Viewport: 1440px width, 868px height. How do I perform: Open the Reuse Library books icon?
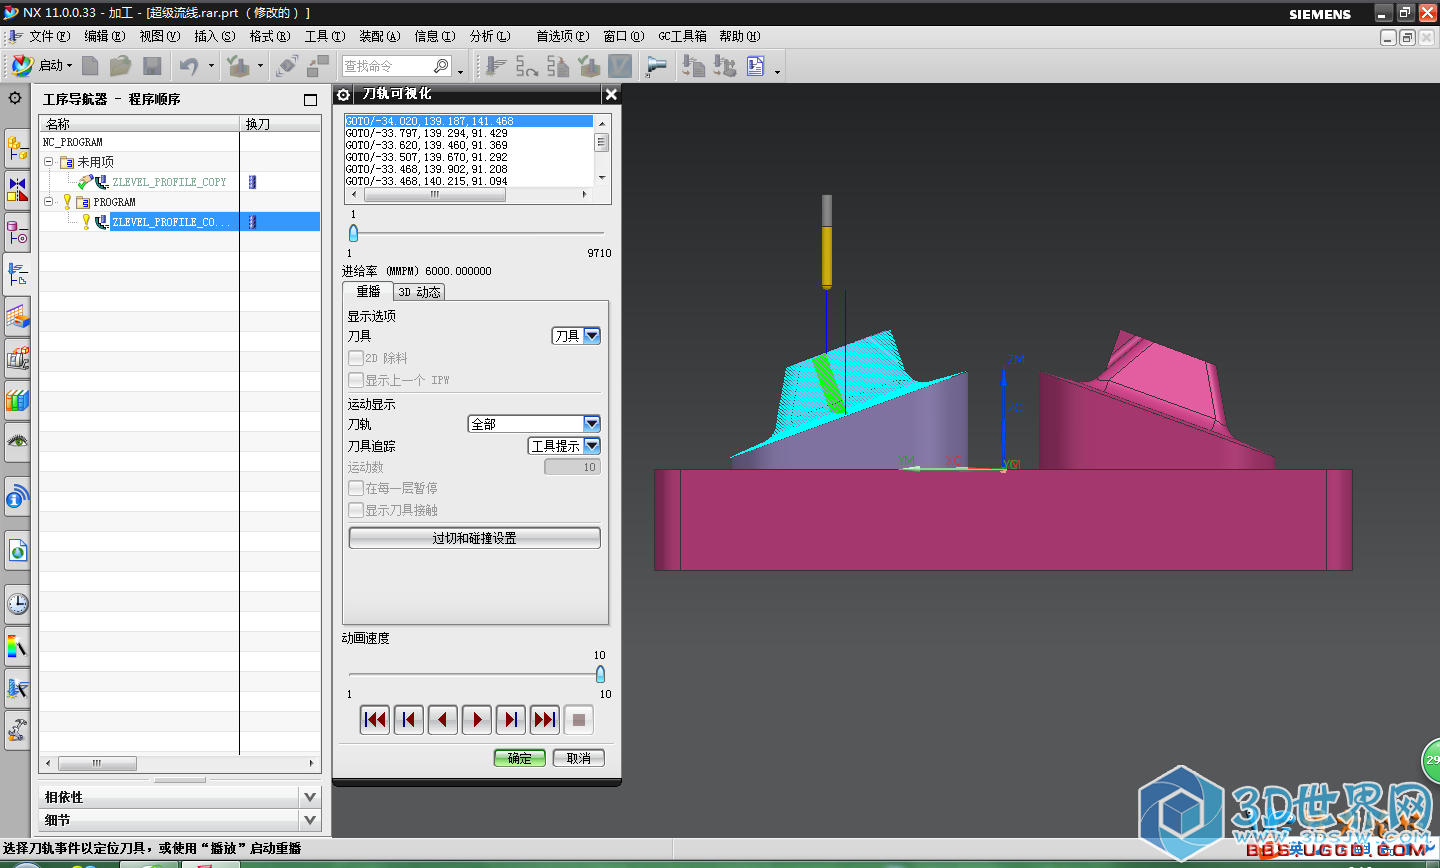click(x=17, y=400)
